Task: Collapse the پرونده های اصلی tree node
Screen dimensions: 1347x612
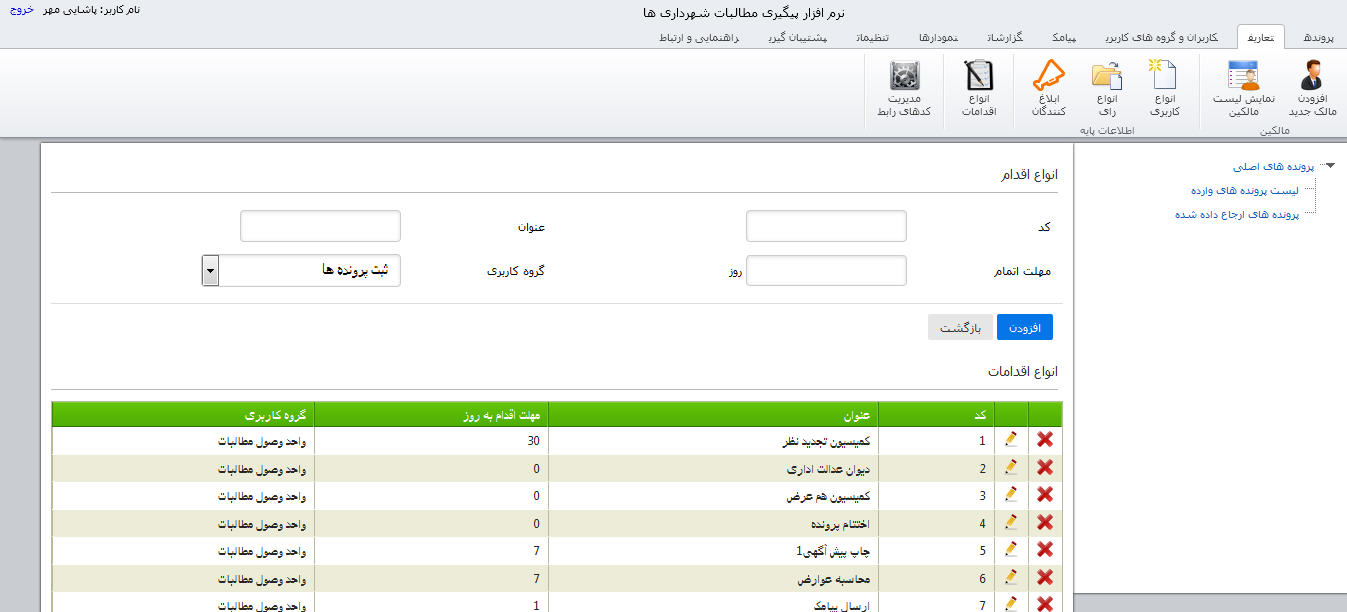Action: pos(1329,166)
